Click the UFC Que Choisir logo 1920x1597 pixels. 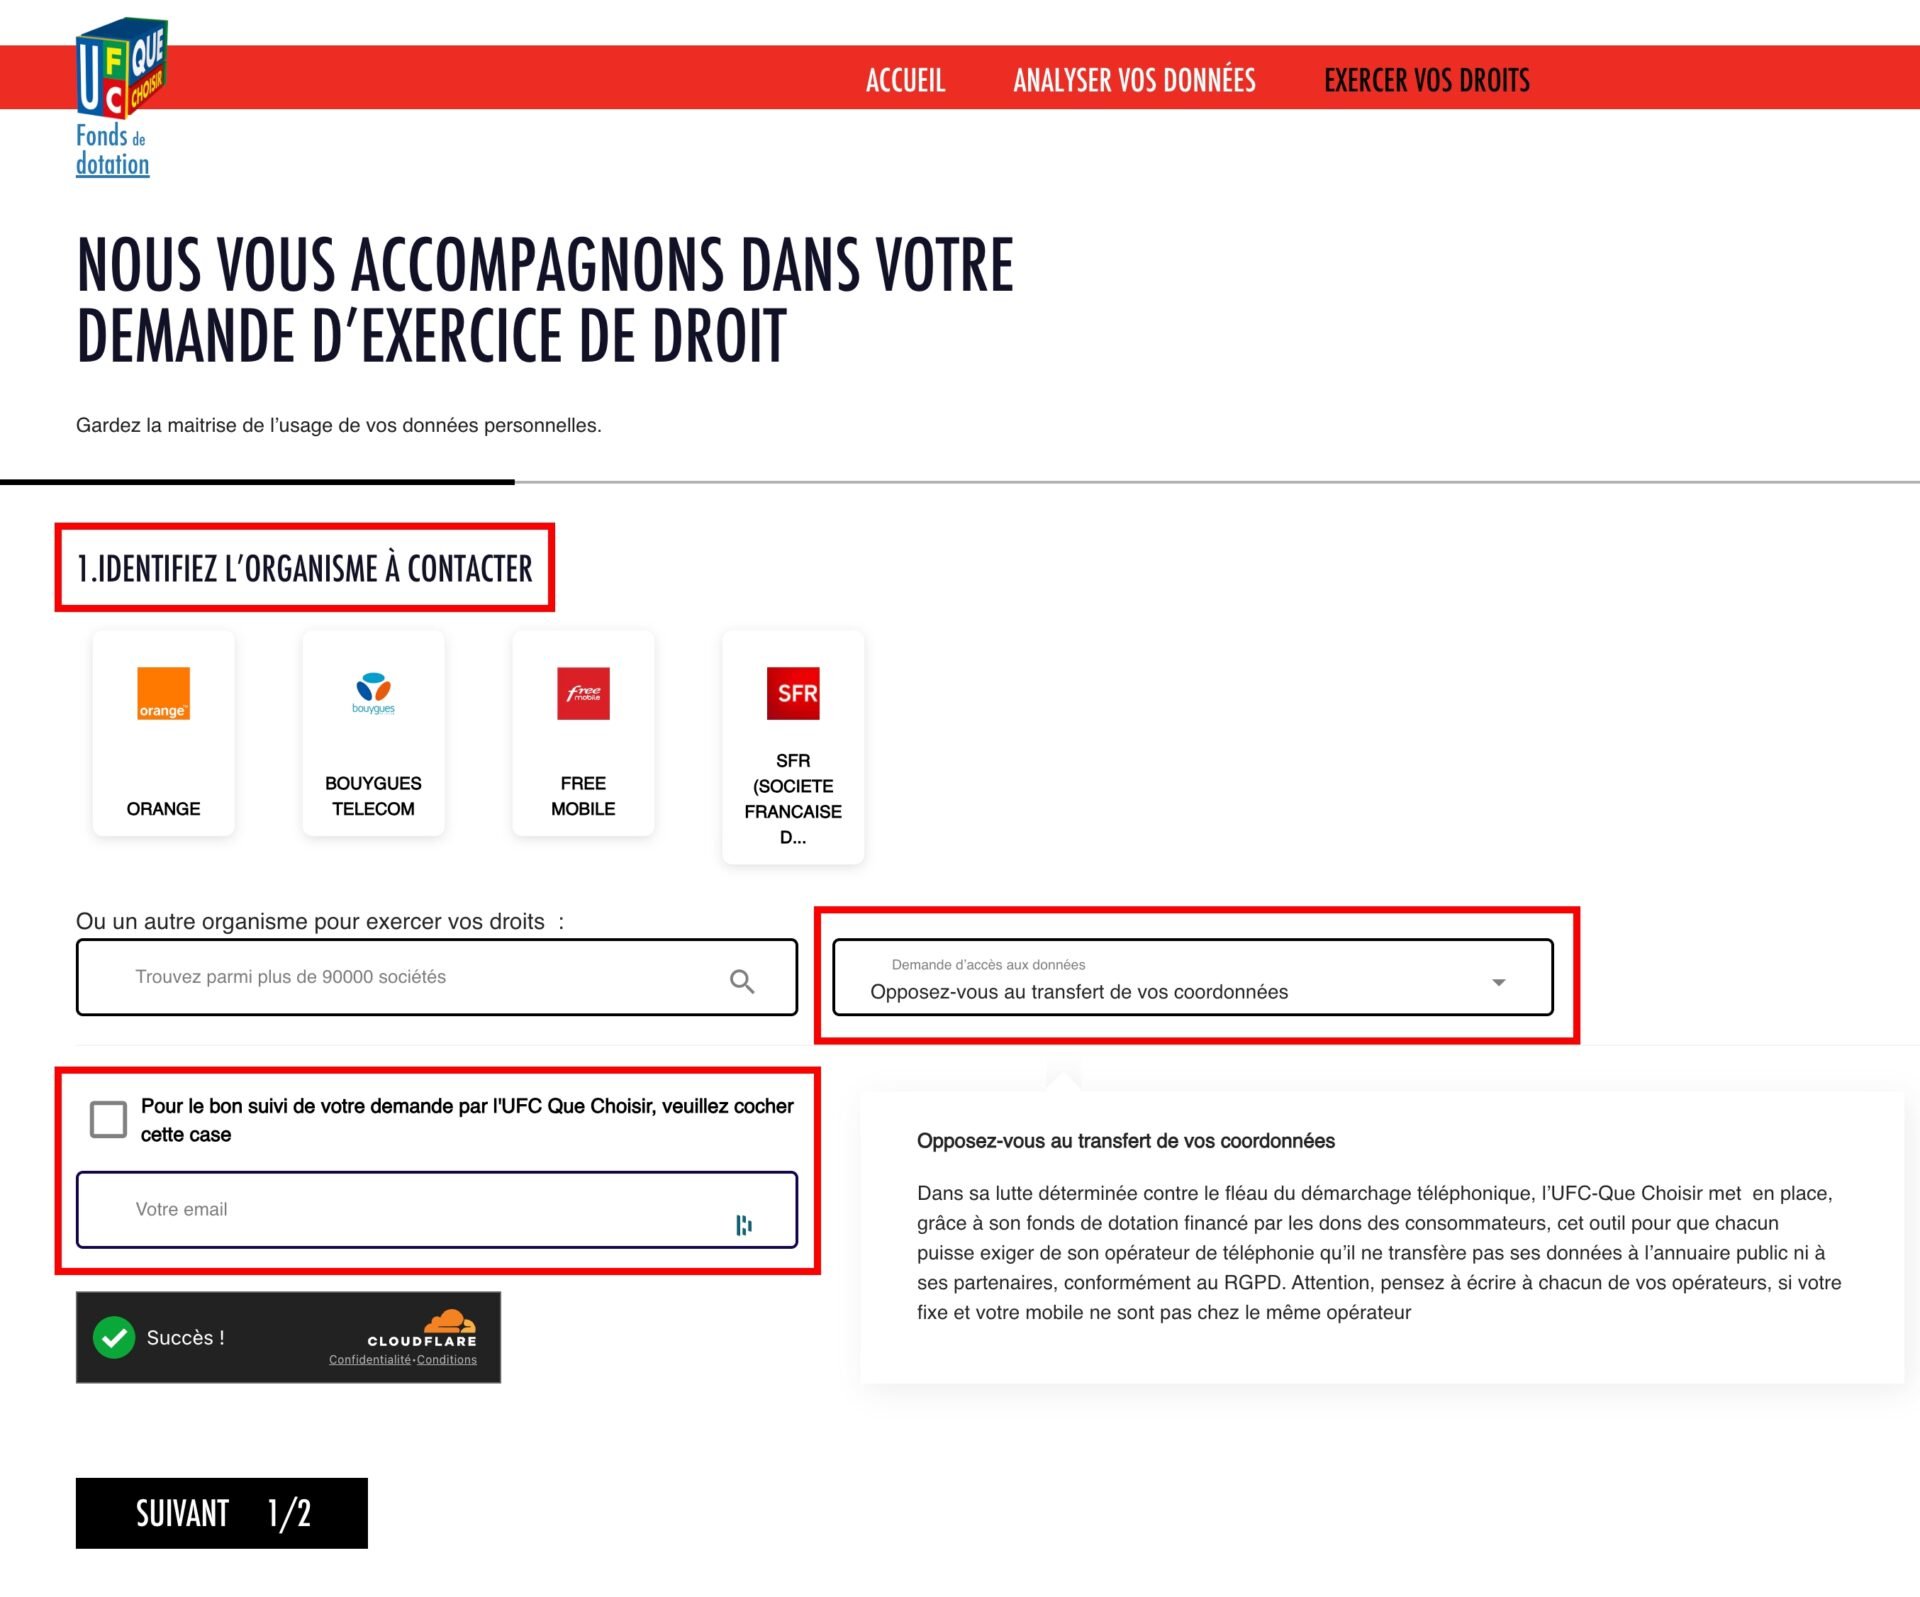coord(122,68)
